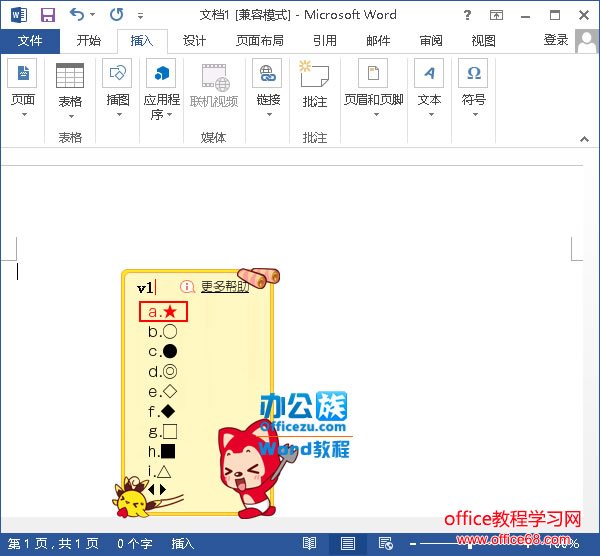This screenshot has height=556, width=600.
Task: Open the 更多帮助 link
Action: 225,286
